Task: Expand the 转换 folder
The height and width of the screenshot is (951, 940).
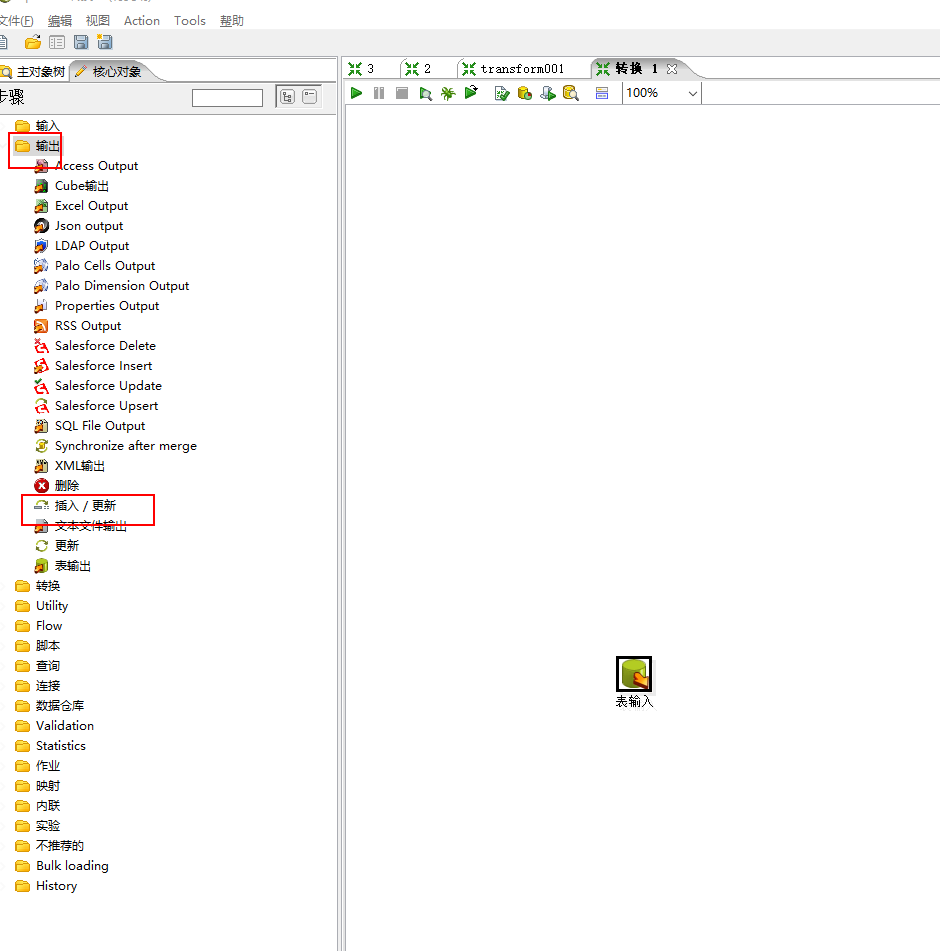Action: click(38, 585)
